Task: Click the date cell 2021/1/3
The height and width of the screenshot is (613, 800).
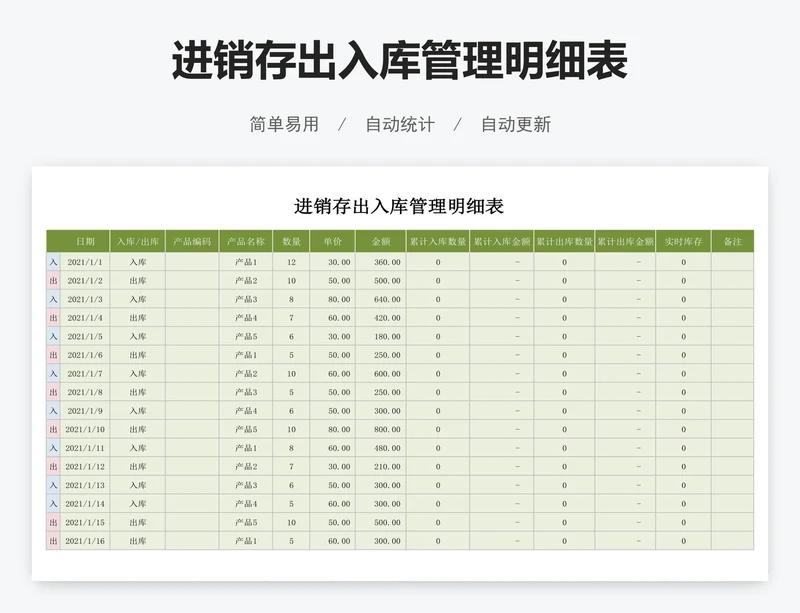Action: click(85, 300)
